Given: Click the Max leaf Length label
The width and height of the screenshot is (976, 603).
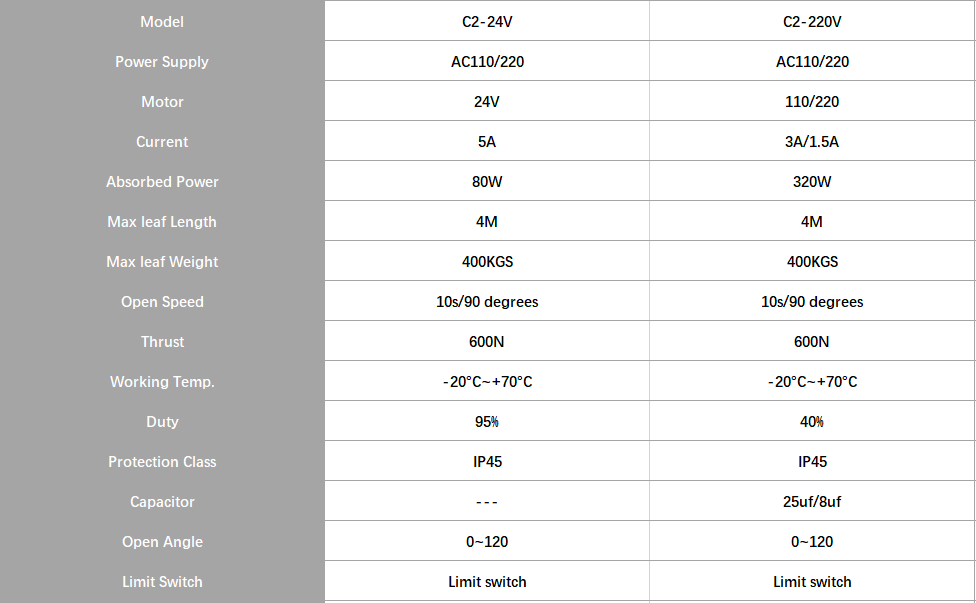Looking at the screenshot, I should coord(162,222).
